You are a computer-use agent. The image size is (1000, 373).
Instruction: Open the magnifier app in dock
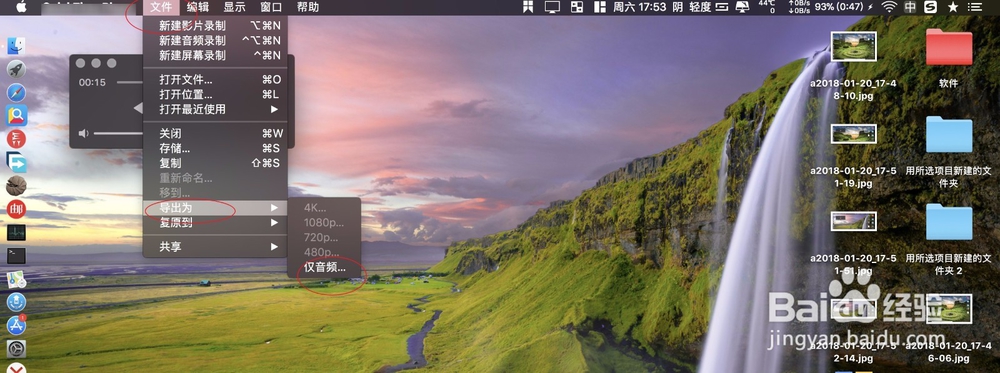click(x=16, y=116)
